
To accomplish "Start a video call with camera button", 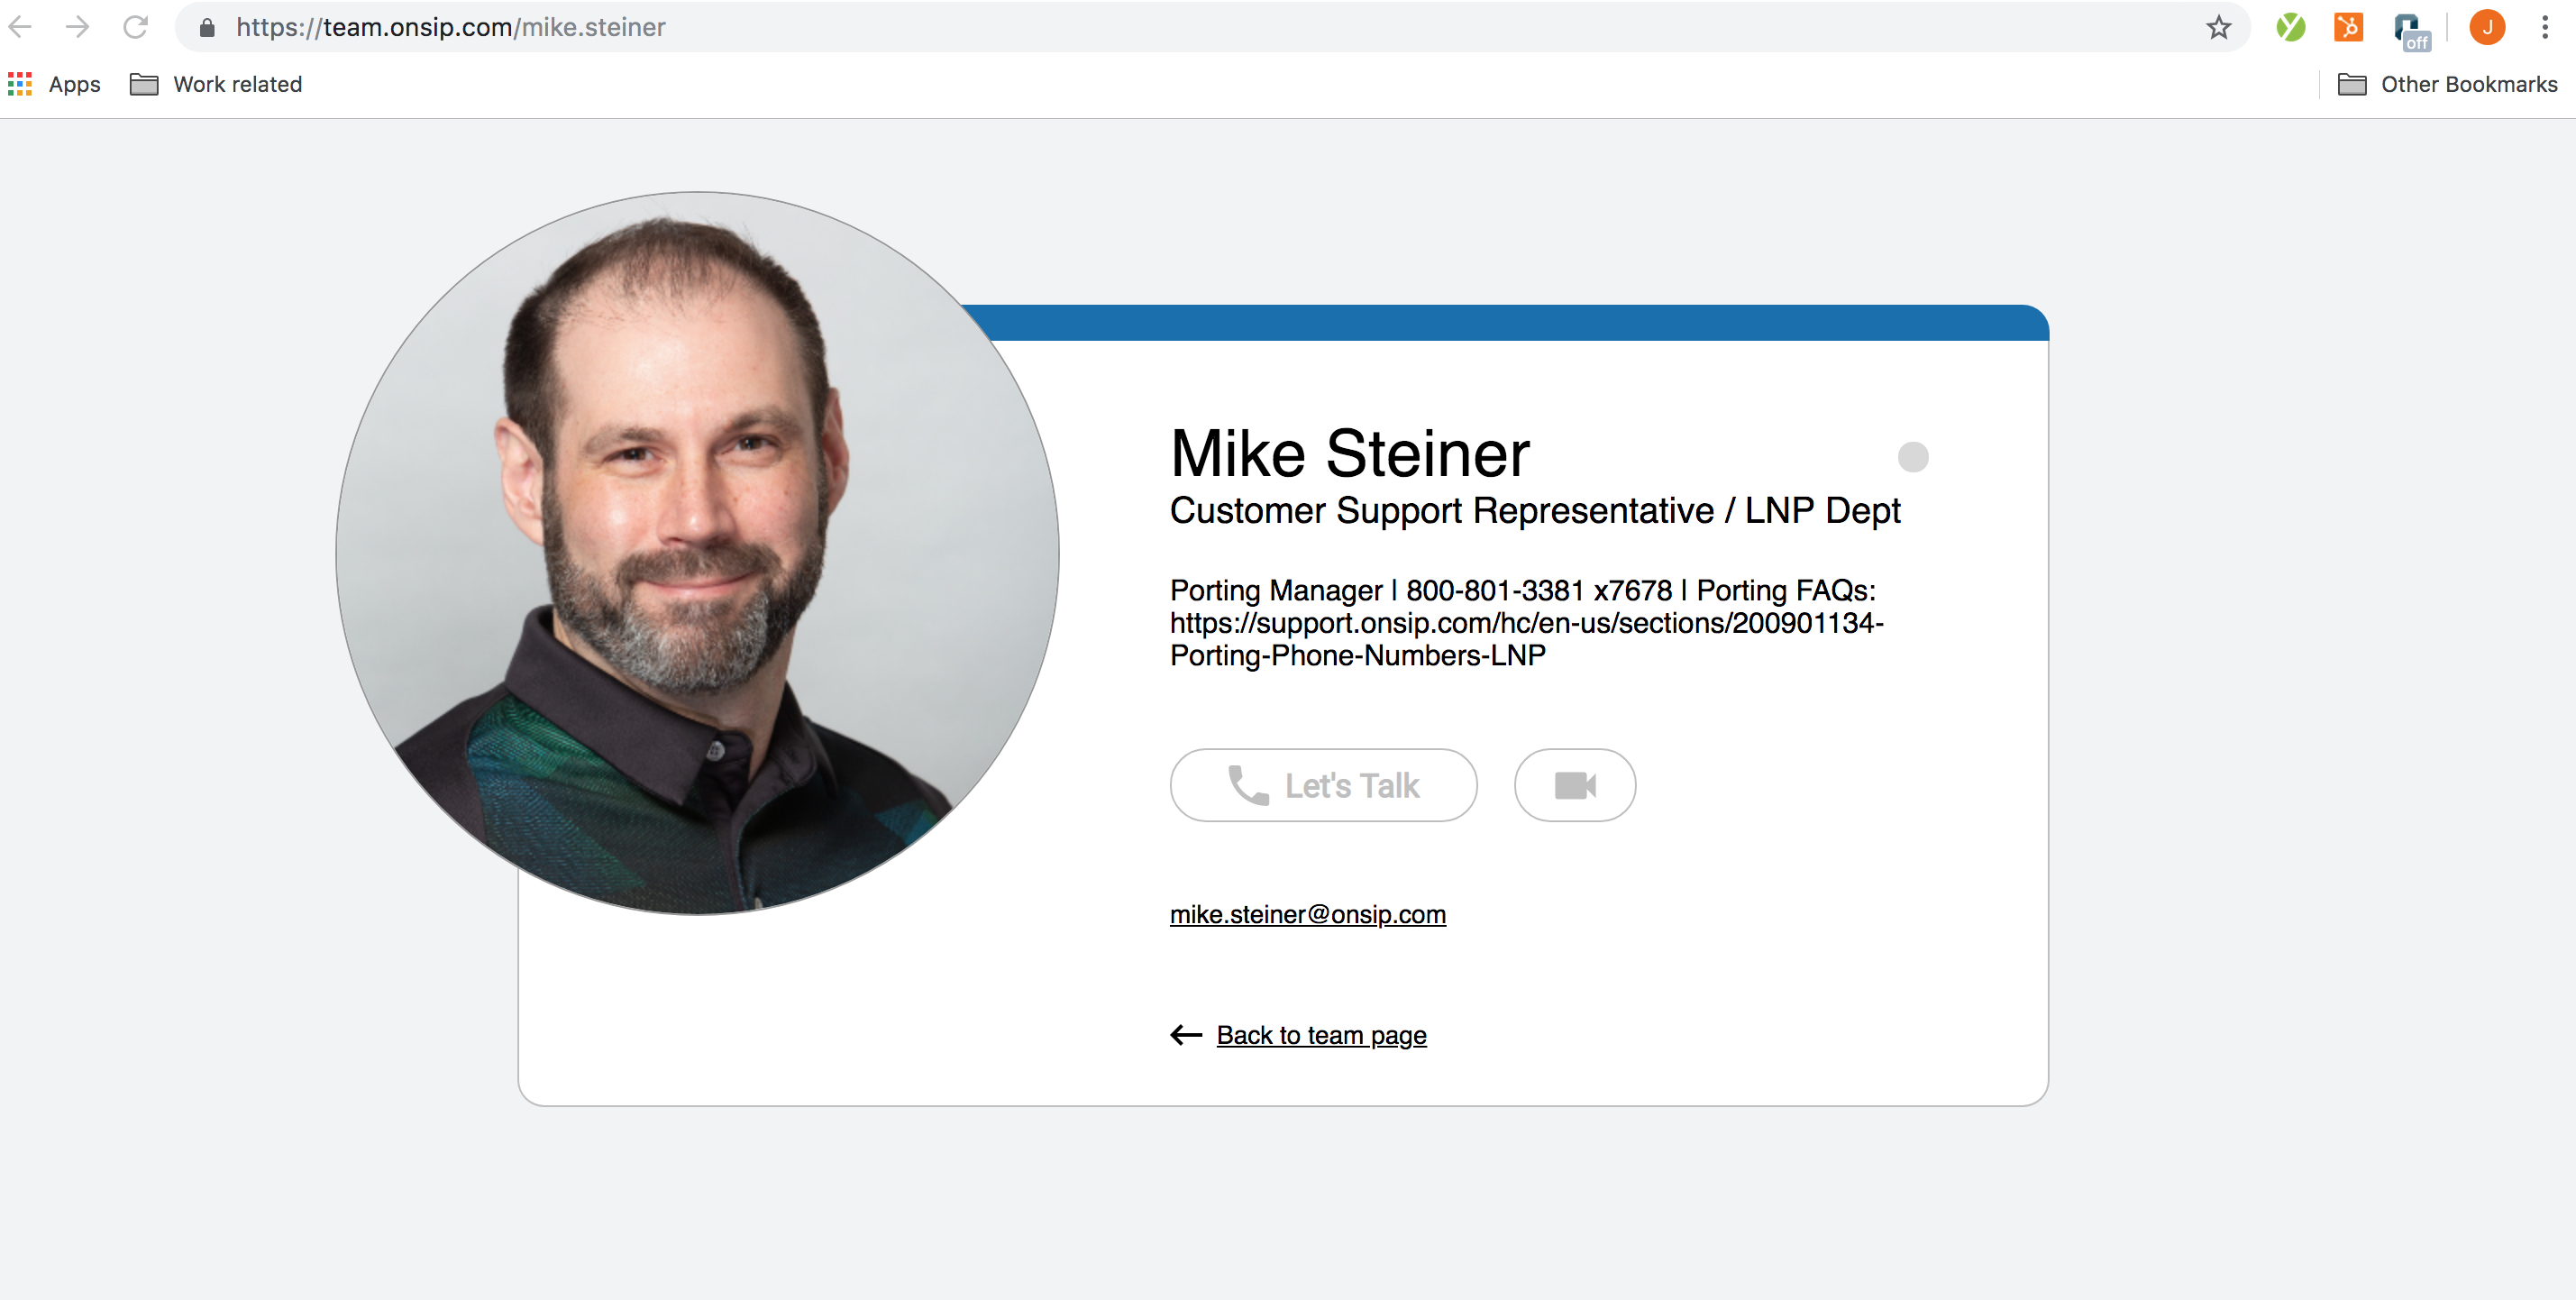I will [1575, 785].
